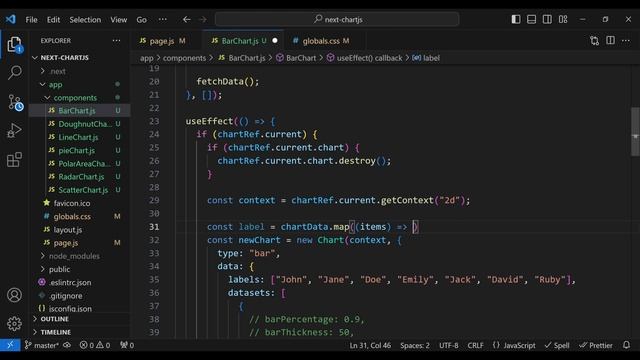Open the Go menu
The height and width of the screenshot is (360, 640).
(142, 20)
